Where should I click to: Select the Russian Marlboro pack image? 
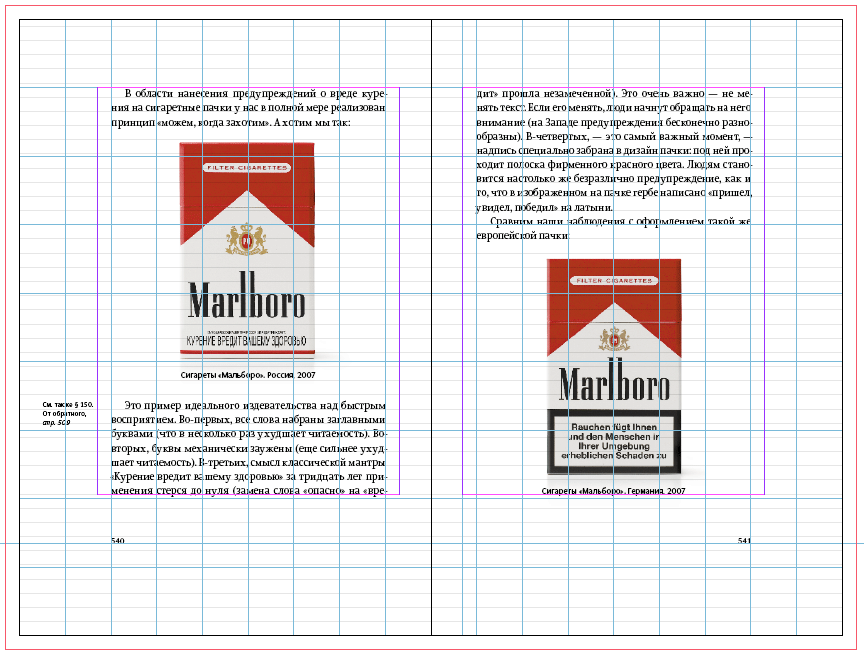(247, 250)
